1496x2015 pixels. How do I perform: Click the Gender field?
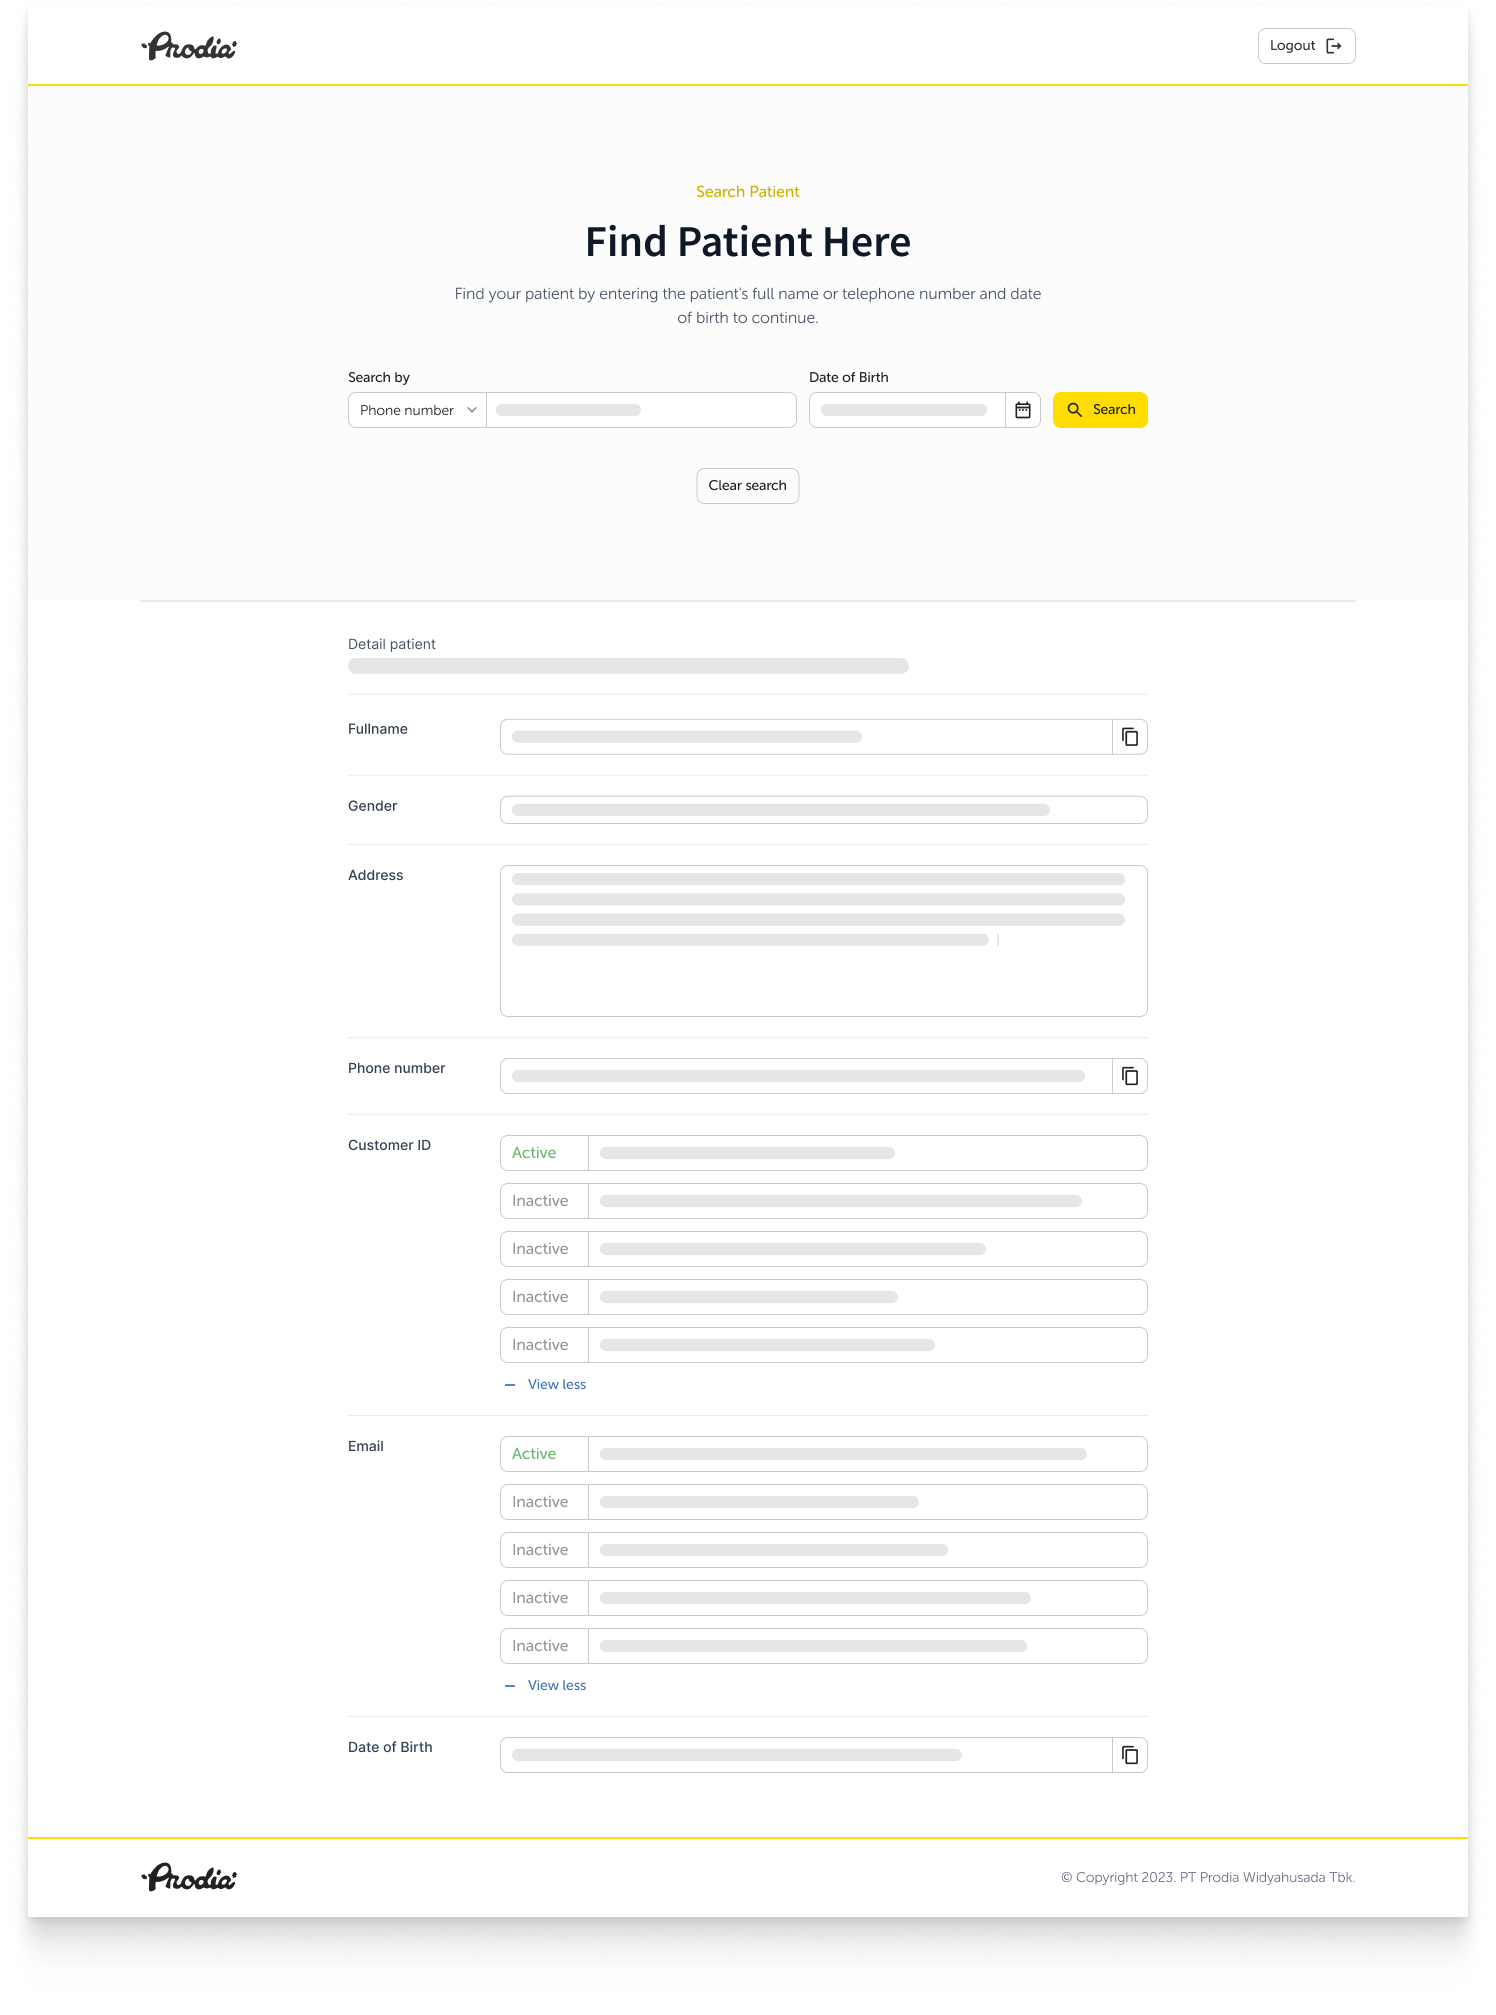coord(824,810)
